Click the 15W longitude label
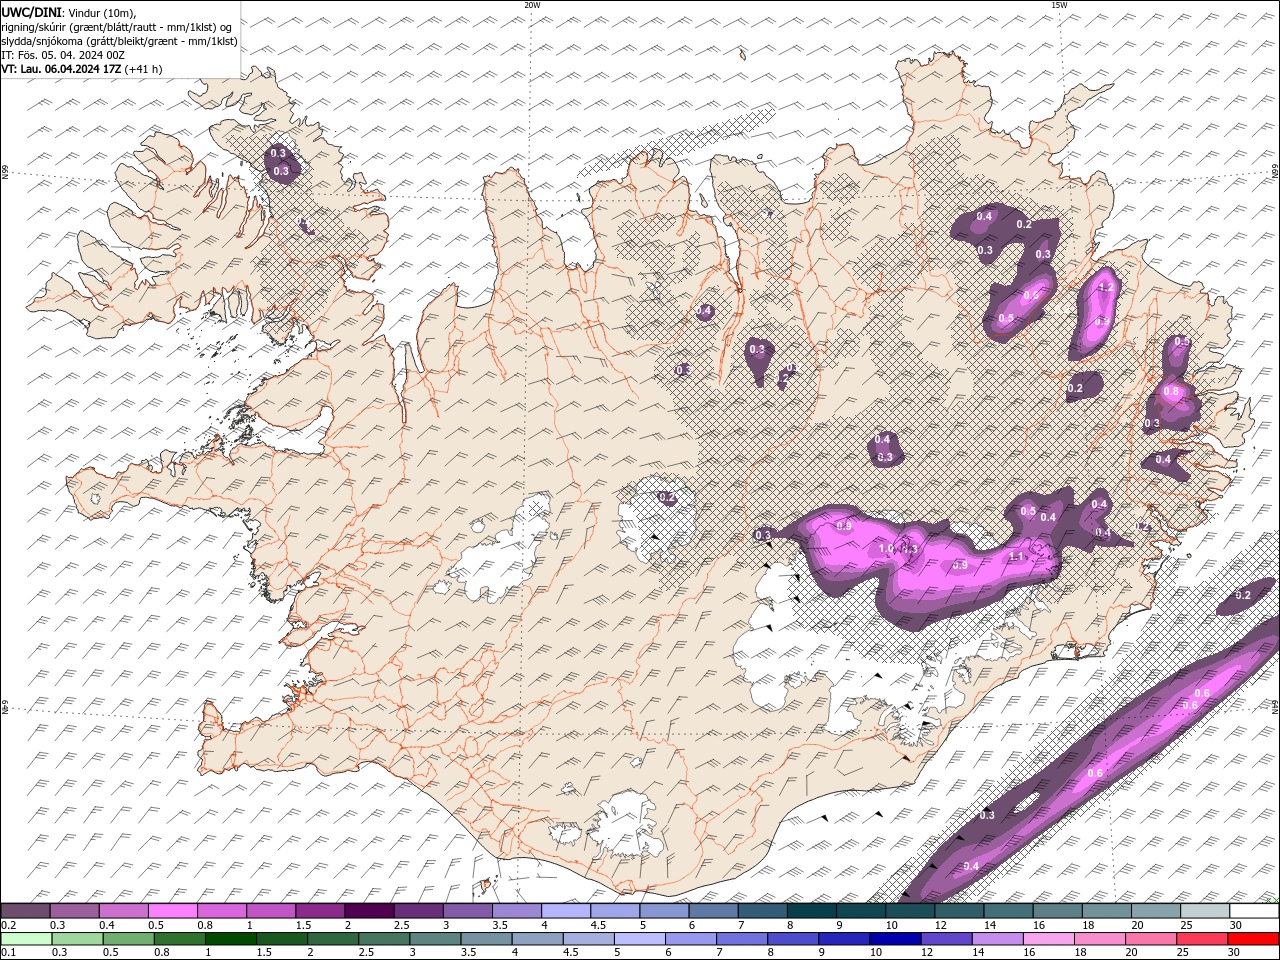The height and width of the screenshot is (960, 1280). (x=1058, y=5)
